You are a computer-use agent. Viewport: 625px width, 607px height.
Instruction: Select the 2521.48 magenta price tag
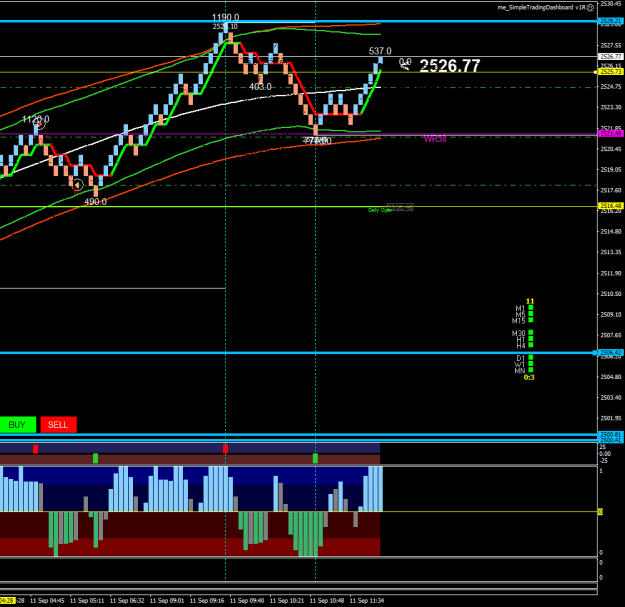[x=611, y=134]
